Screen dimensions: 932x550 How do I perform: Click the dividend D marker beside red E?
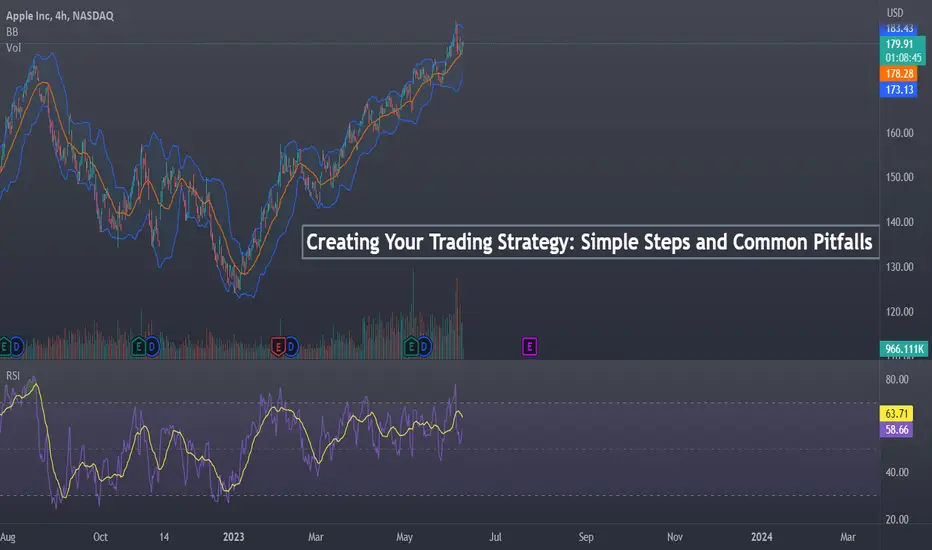[291, 346]
